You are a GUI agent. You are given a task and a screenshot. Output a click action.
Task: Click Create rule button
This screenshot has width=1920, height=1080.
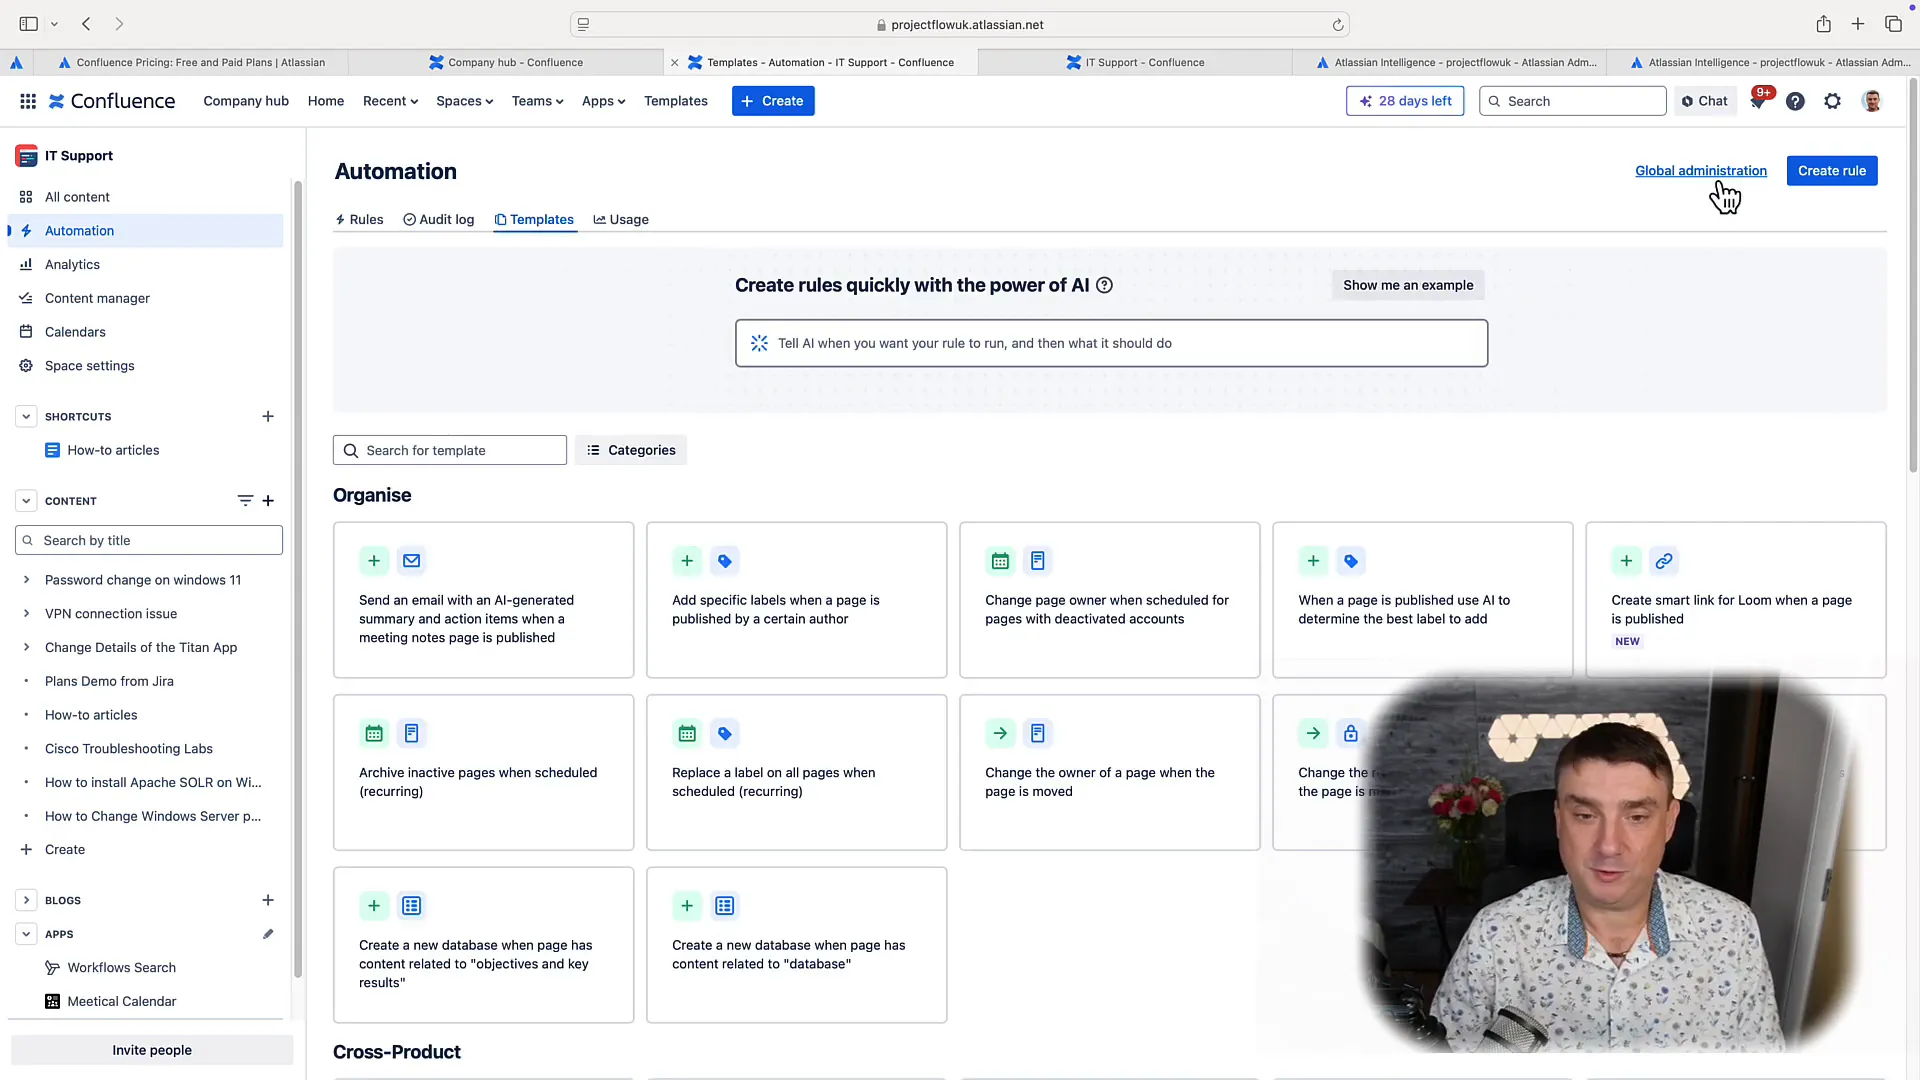point(1832,170)
